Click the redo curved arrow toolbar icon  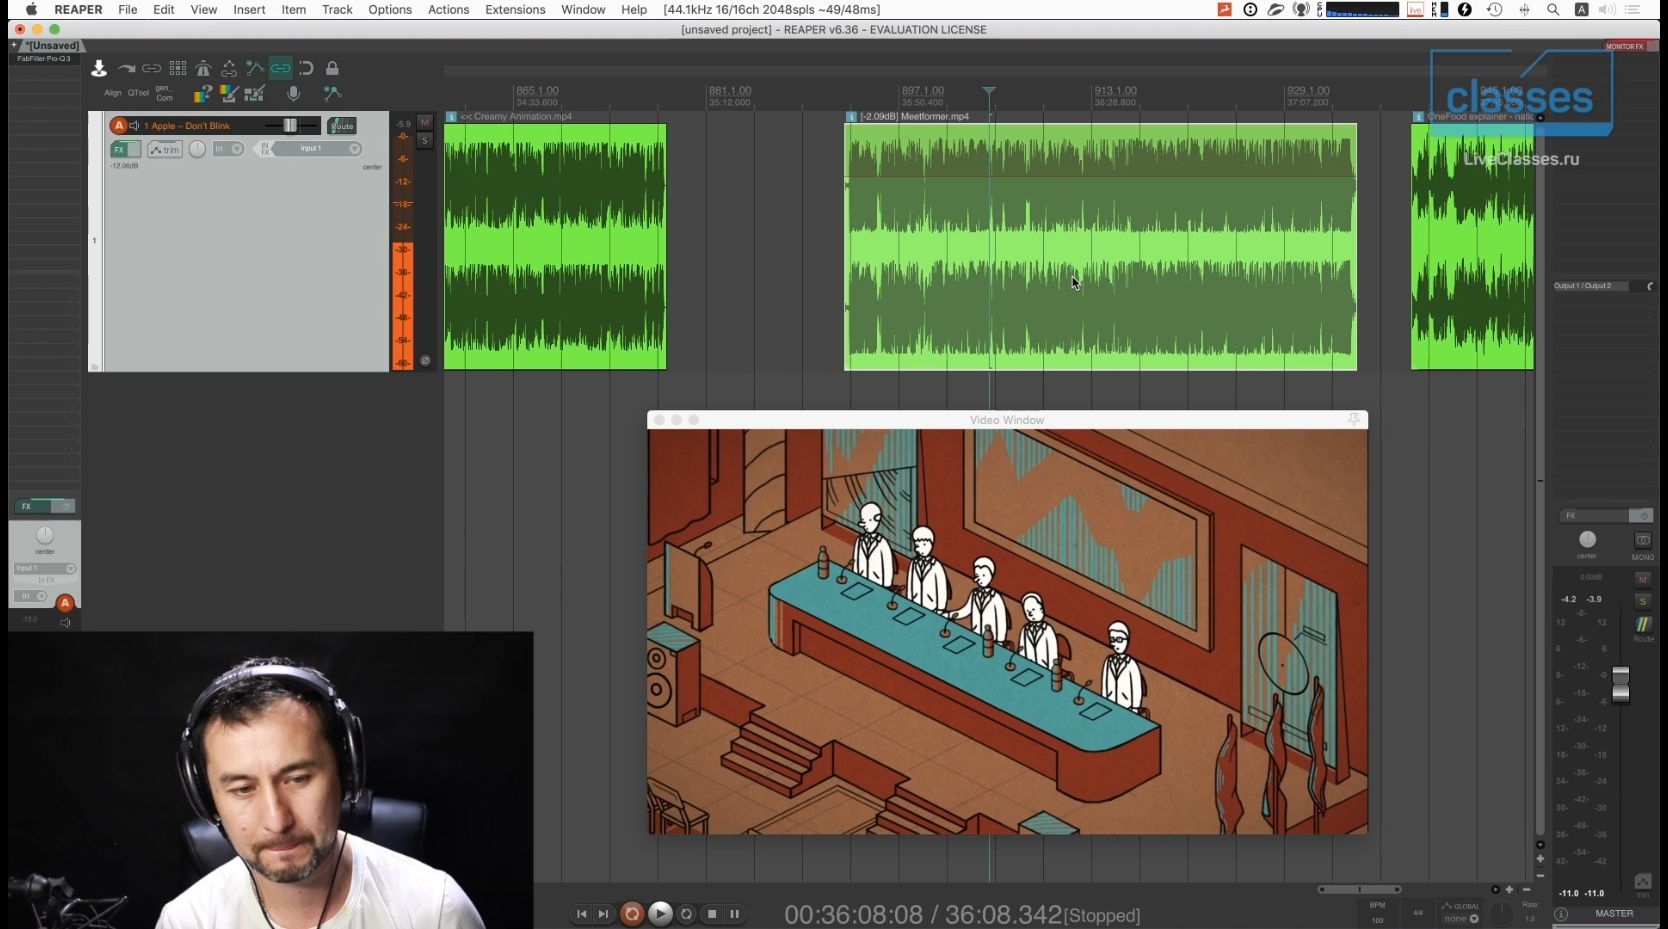pyautogui.click(x=126, y=68)
